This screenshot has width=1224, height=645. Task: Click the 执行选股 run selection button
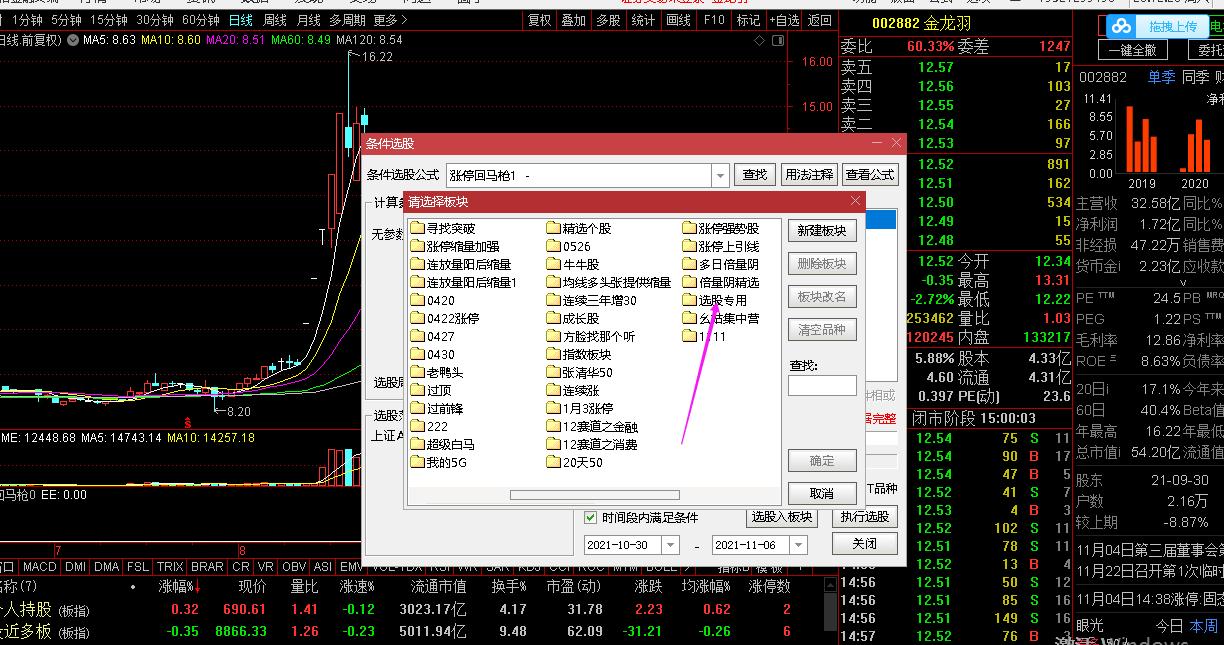[865, 518]
